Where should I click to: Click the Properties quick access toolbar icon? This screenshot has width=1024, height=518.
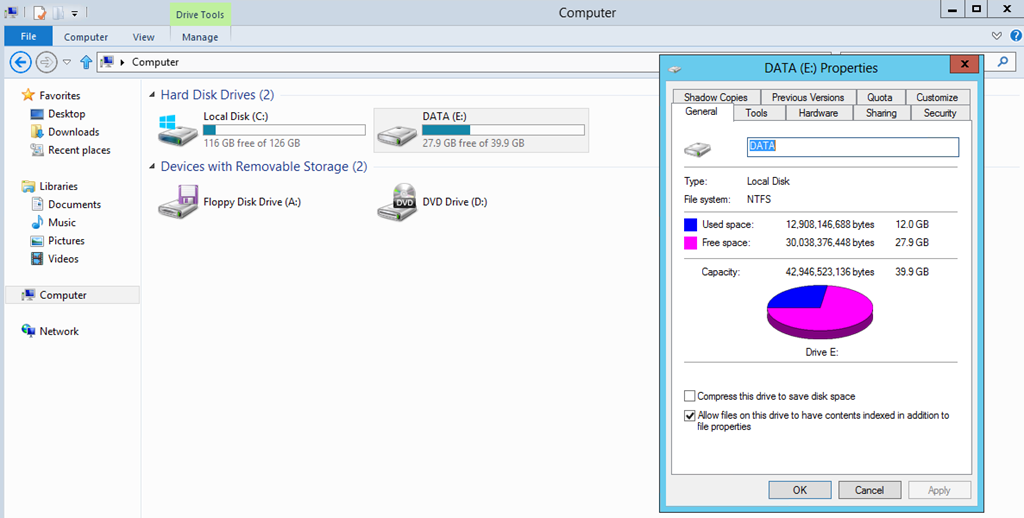click(x=40, y=13)
